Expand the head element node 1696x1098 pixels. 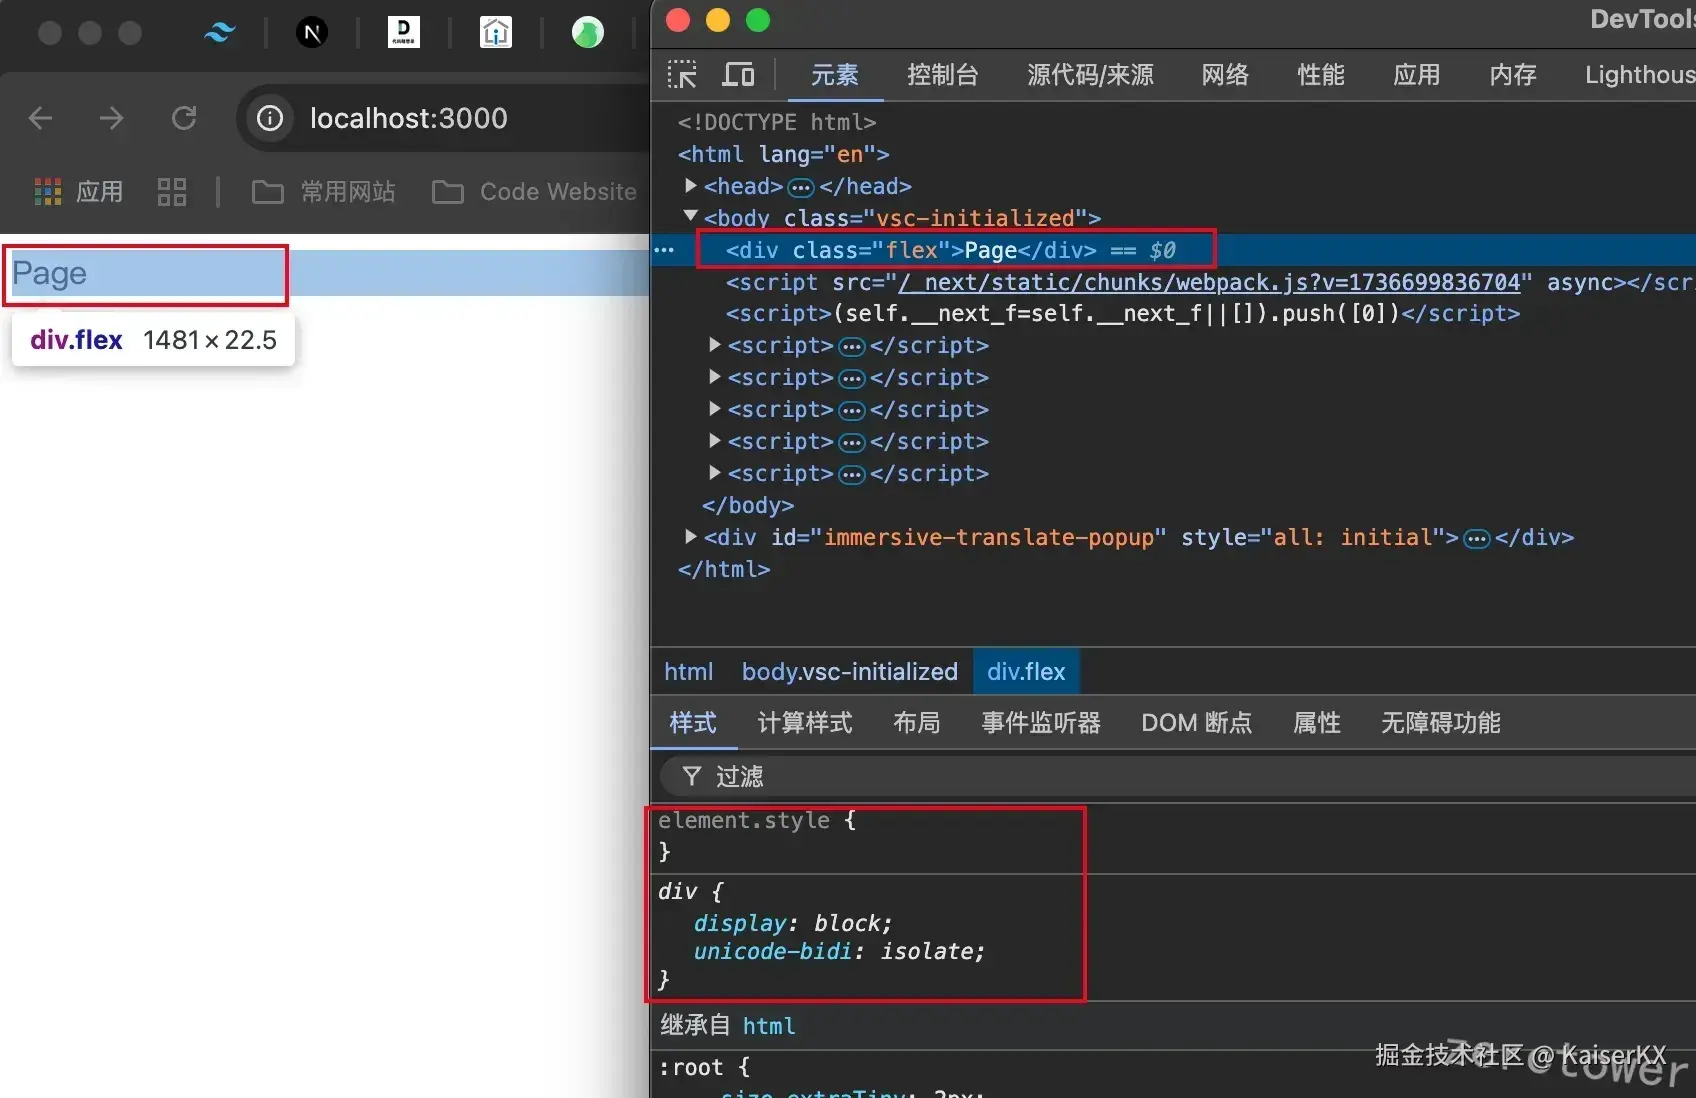point(690,186)
